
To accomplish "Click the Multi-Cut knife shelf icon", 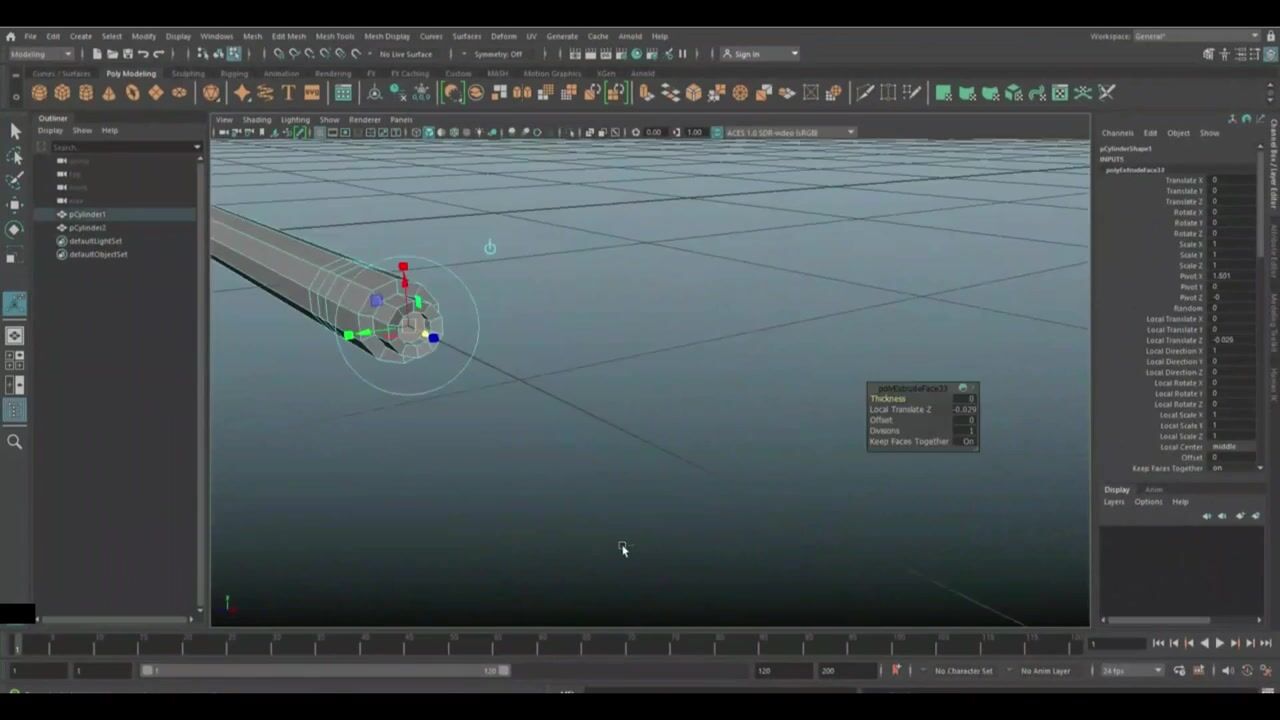I will tap(865, 93).
